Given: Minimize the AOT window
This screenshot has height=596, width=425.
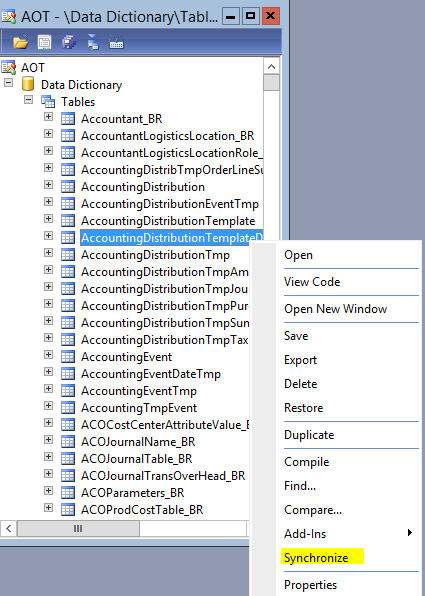Looking at the screenshot, I should (230, 16).
